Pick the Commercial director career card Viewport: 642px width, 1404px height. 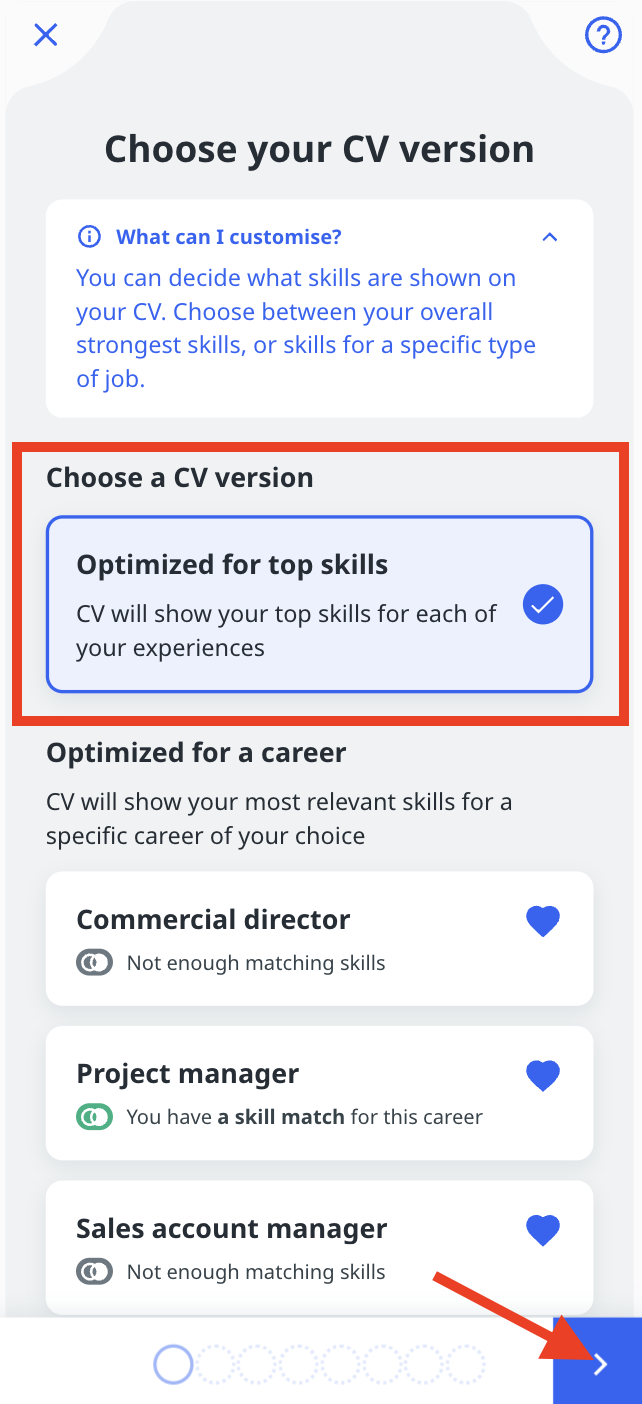click(x=320, y=938)
